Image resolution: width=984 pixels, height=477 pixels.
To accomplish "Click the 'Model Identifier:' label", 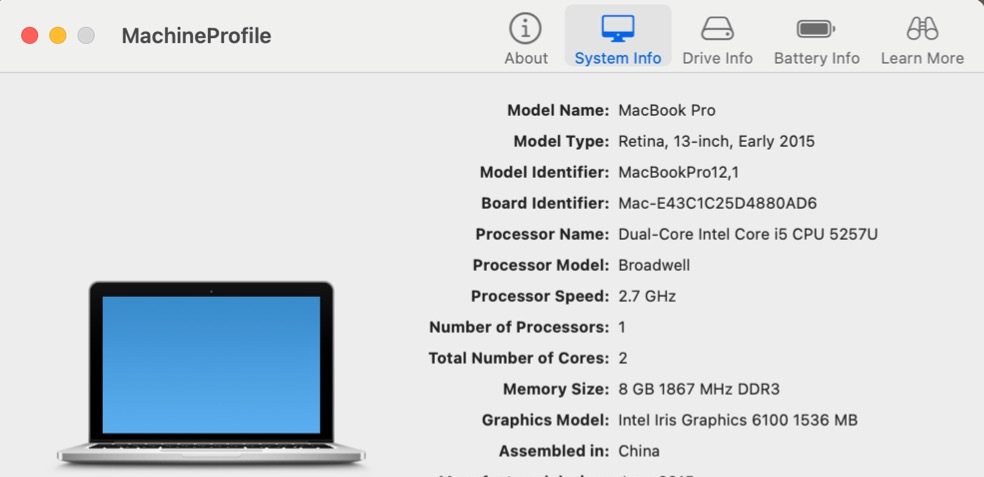I will [544, 172].
